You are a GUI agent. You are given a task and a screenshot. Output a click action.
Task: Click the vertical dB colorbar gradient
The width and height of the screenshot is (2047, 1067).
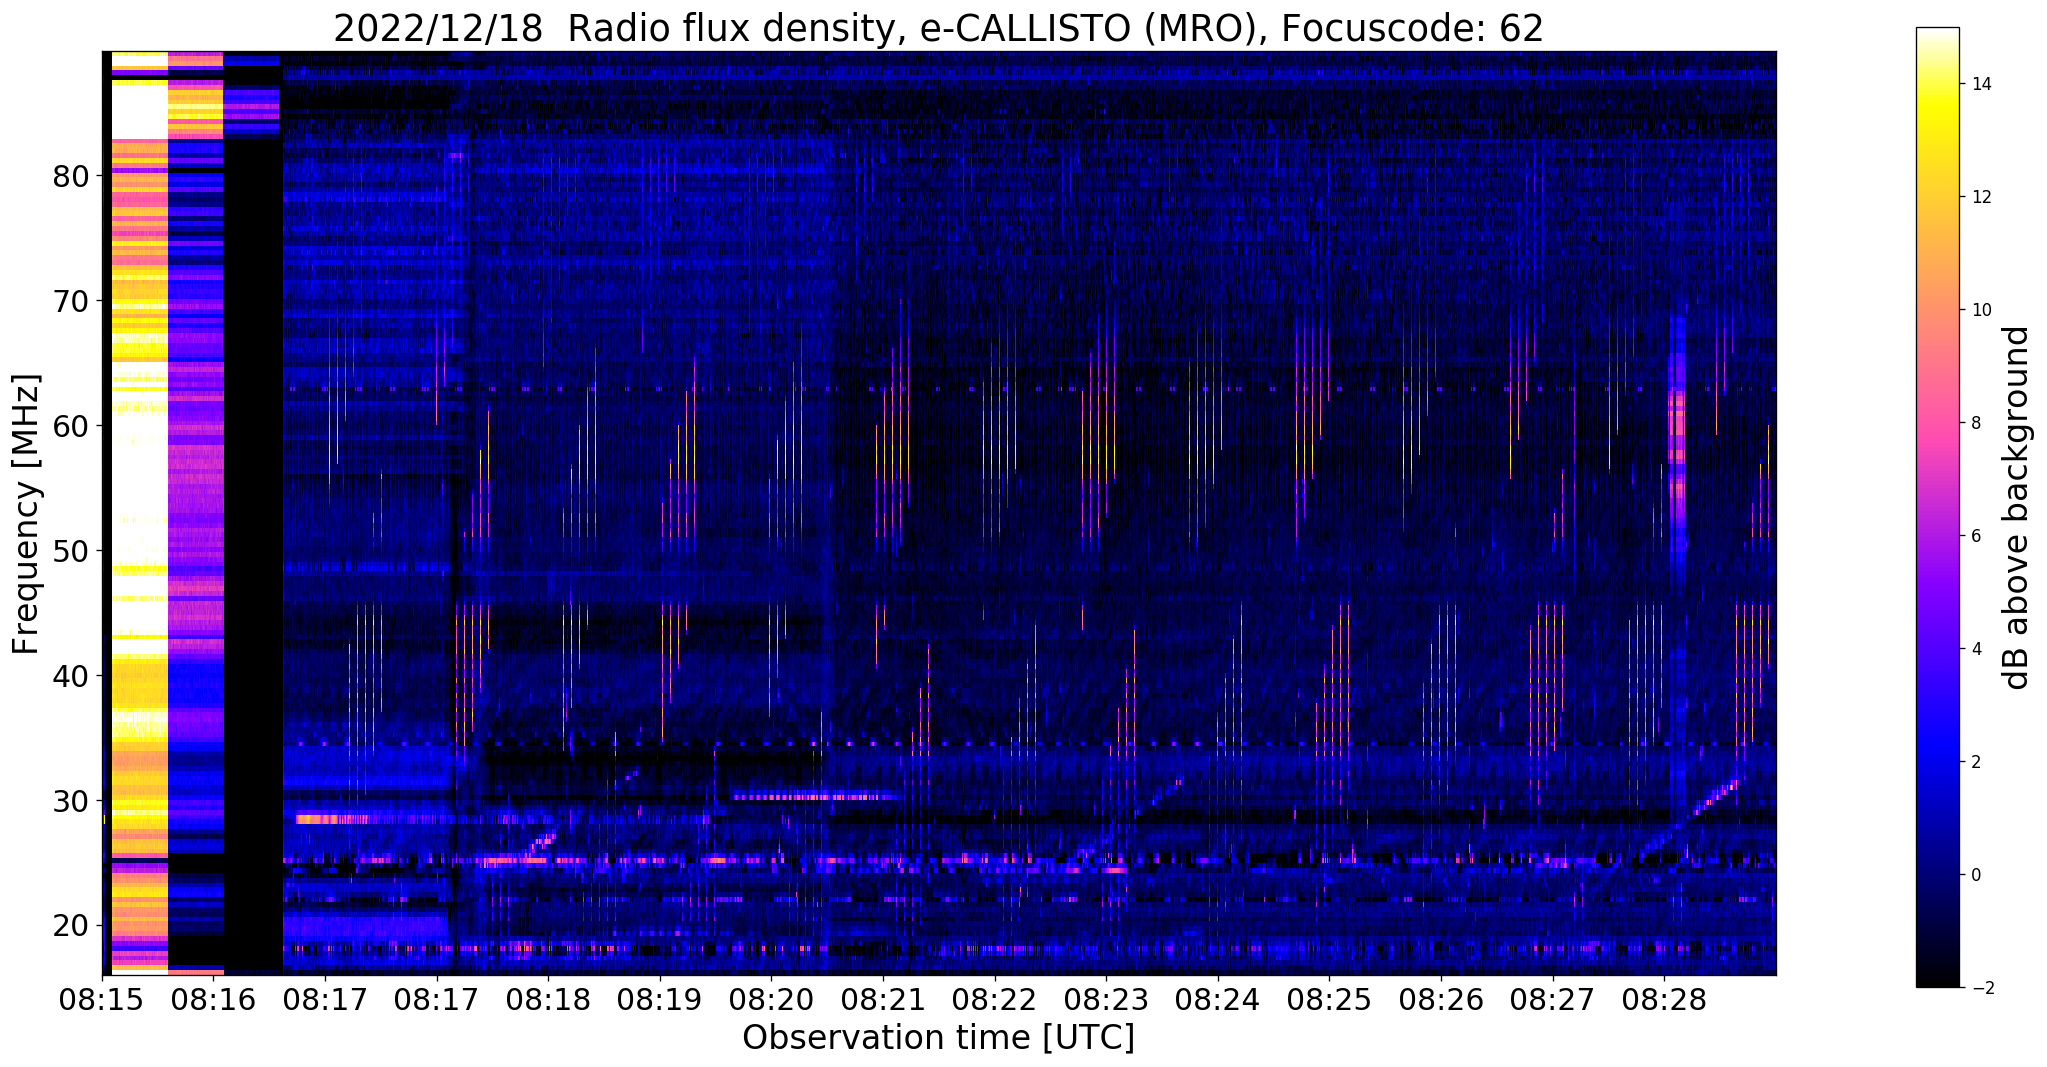[x=1937, y=507]
